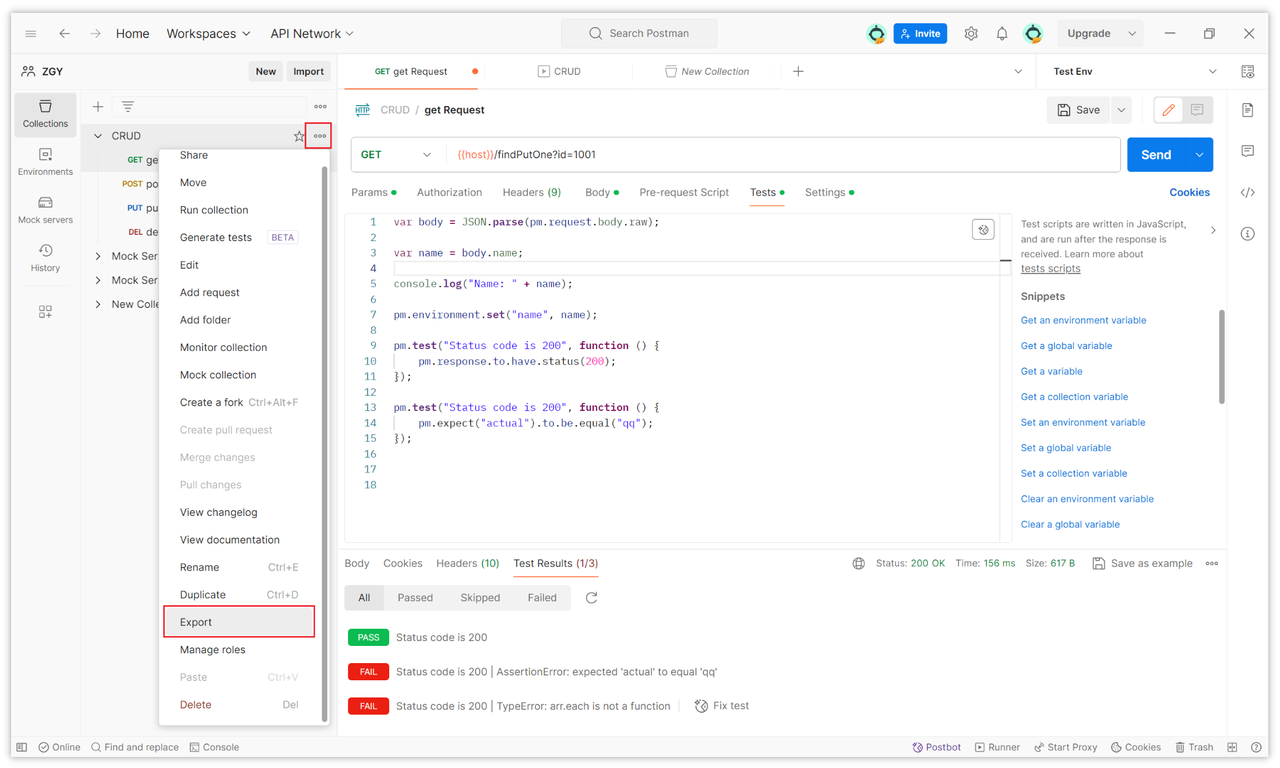Open the tabs overflow chevron
1280x768 pixels.
(x=1018, y=72)
